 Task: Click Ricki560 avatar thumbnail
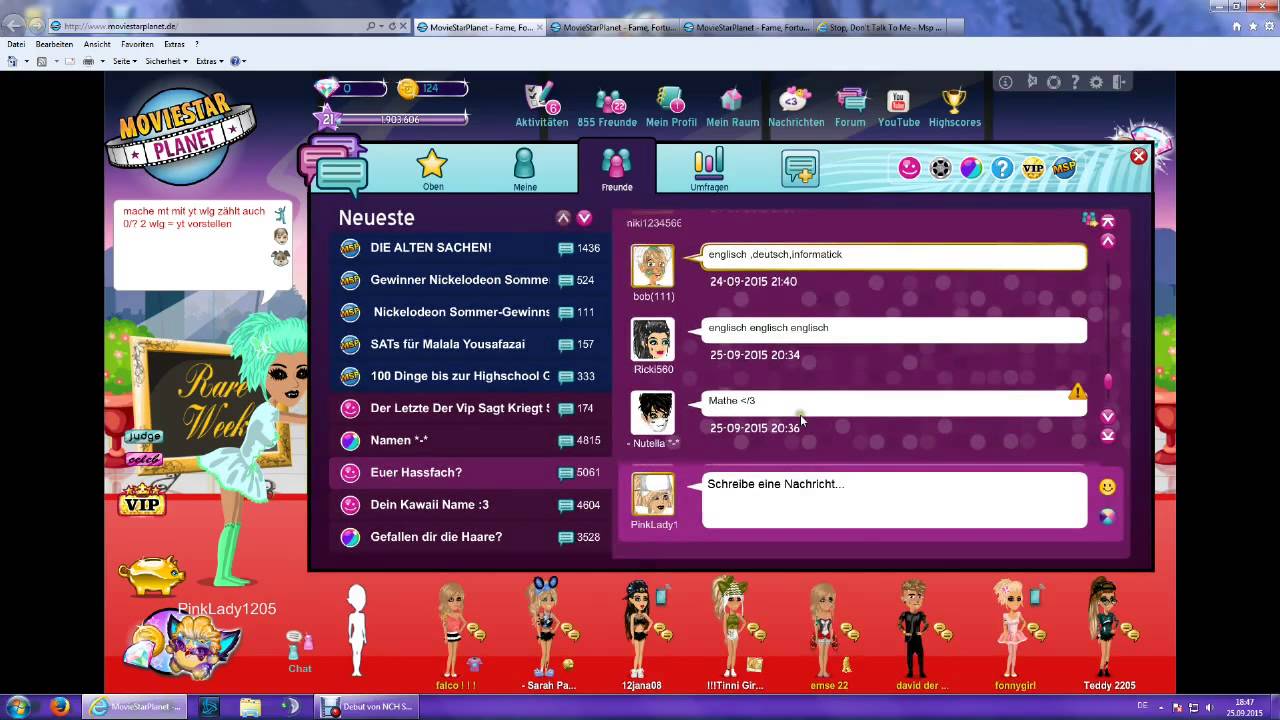coord(653,339)
